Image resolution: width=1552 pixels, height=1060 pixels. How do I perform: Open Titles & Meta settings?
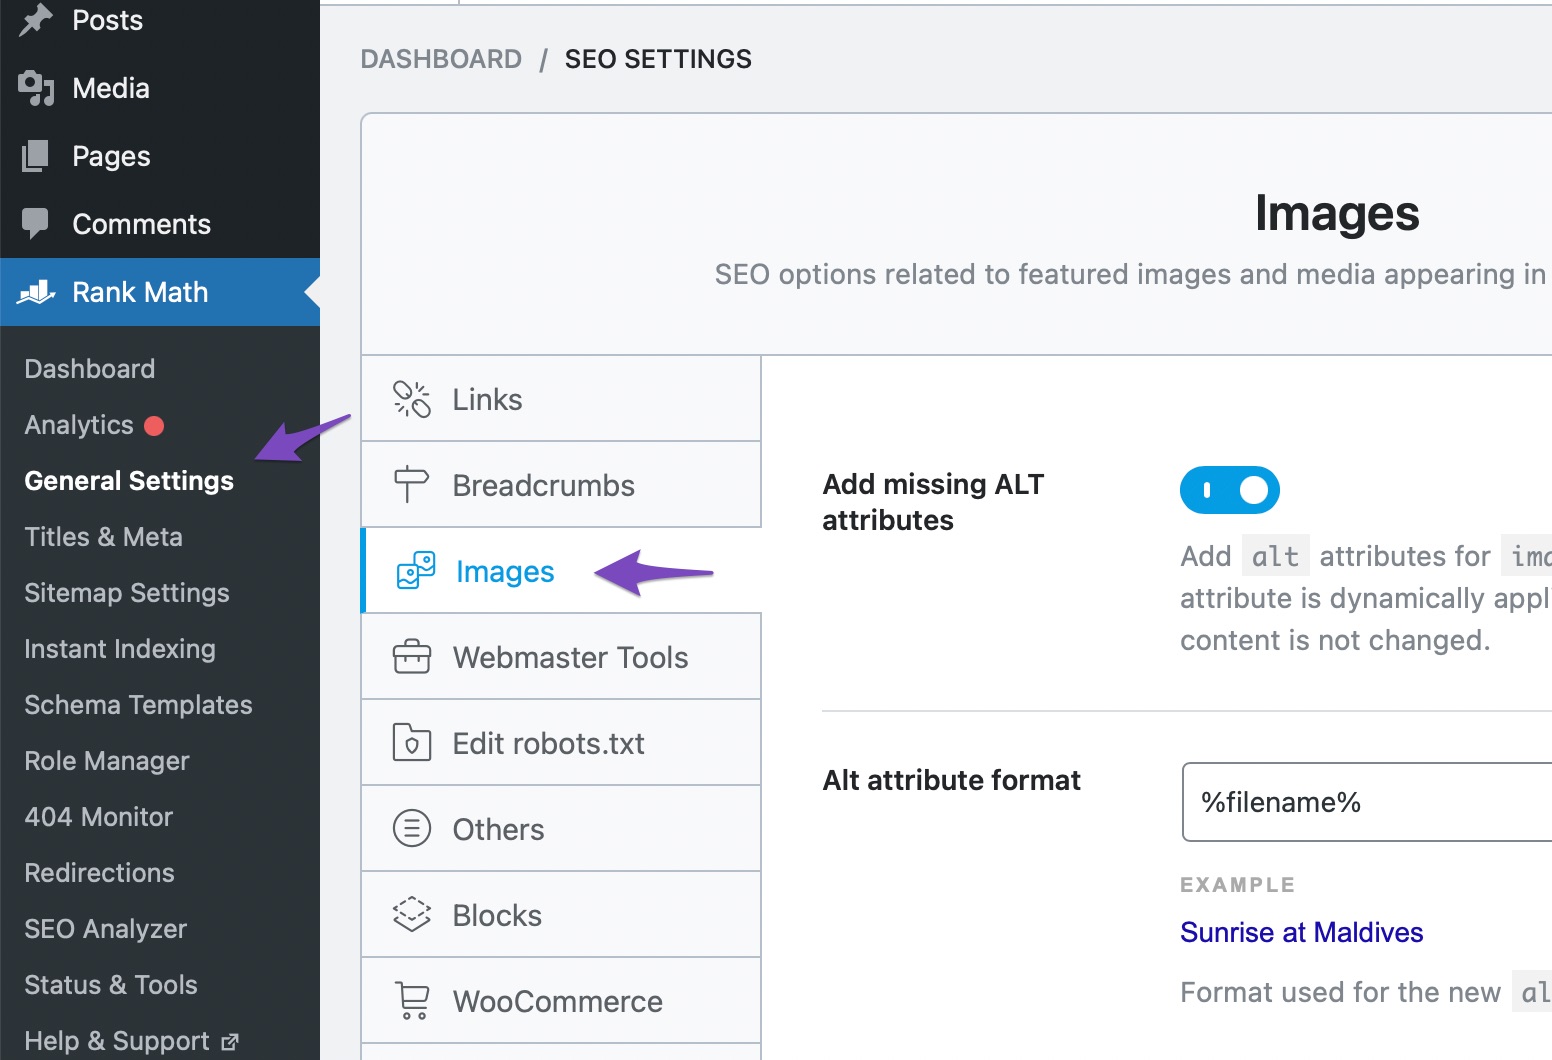coord(104,537)
